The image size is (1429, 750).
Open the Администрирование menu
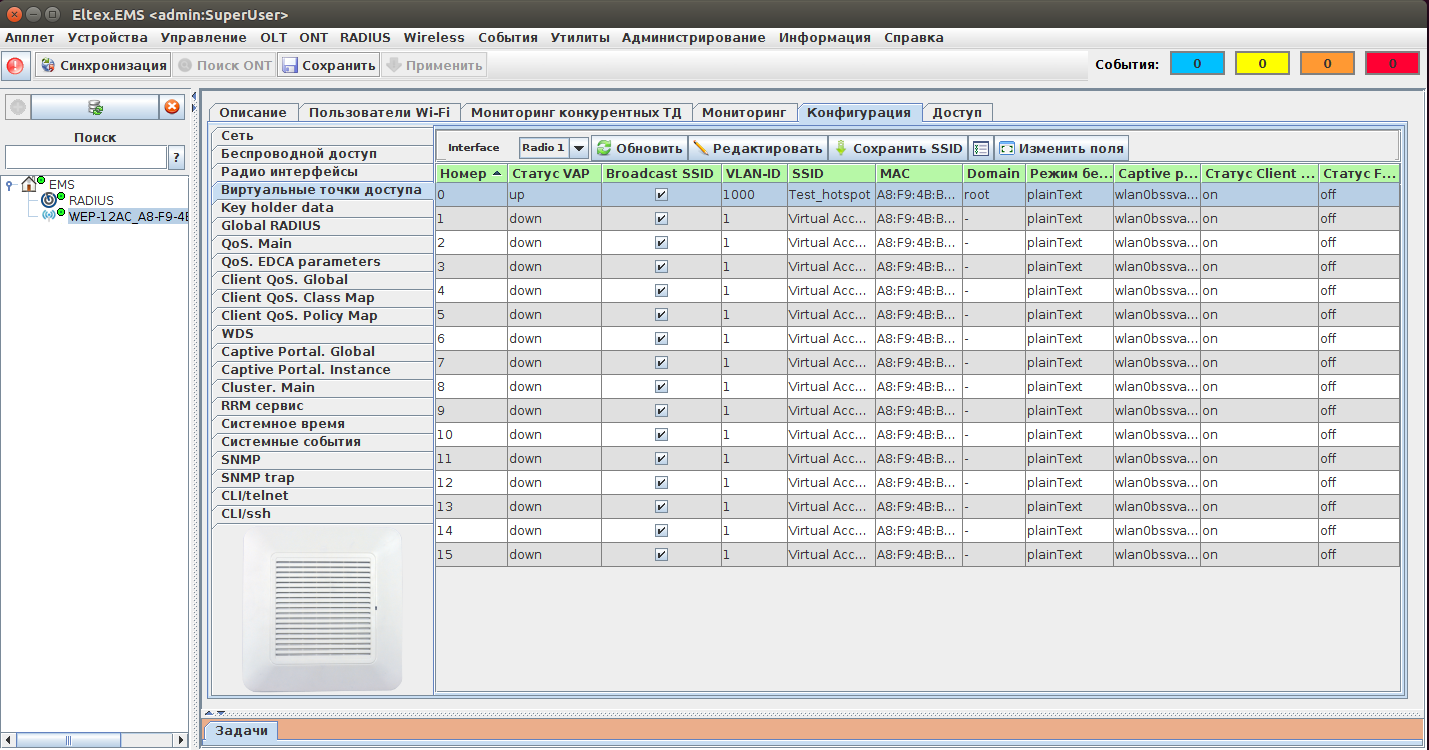pyautogui.click(x=693, y=37)
